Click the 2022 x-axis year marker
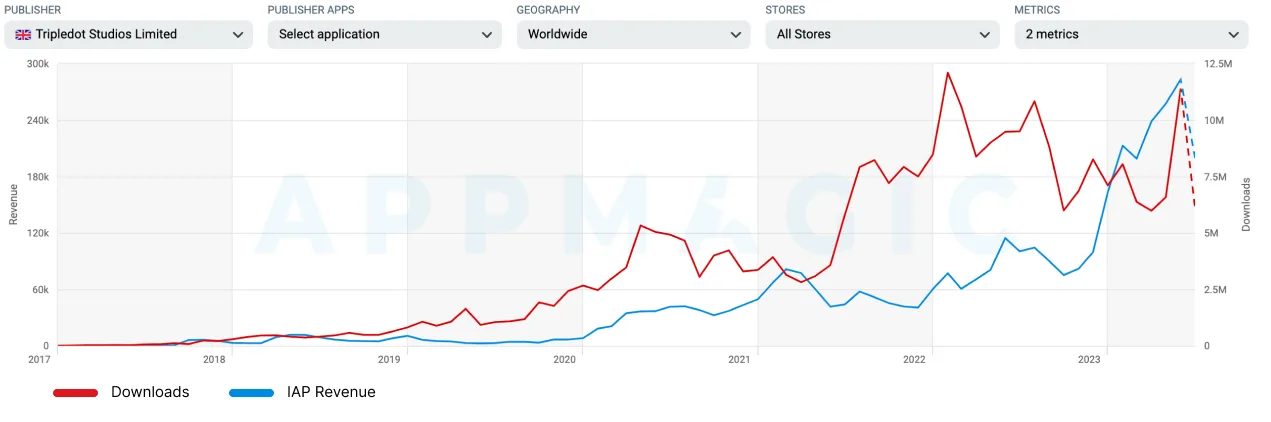1271x422 pixels. 913,358
